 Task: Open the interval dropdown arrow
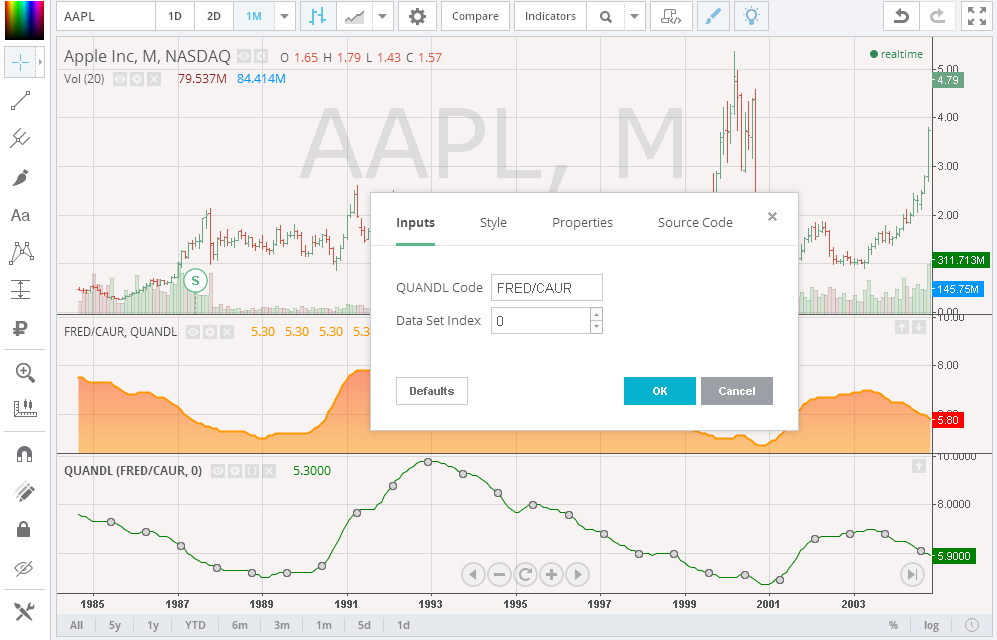click(284, 17)
